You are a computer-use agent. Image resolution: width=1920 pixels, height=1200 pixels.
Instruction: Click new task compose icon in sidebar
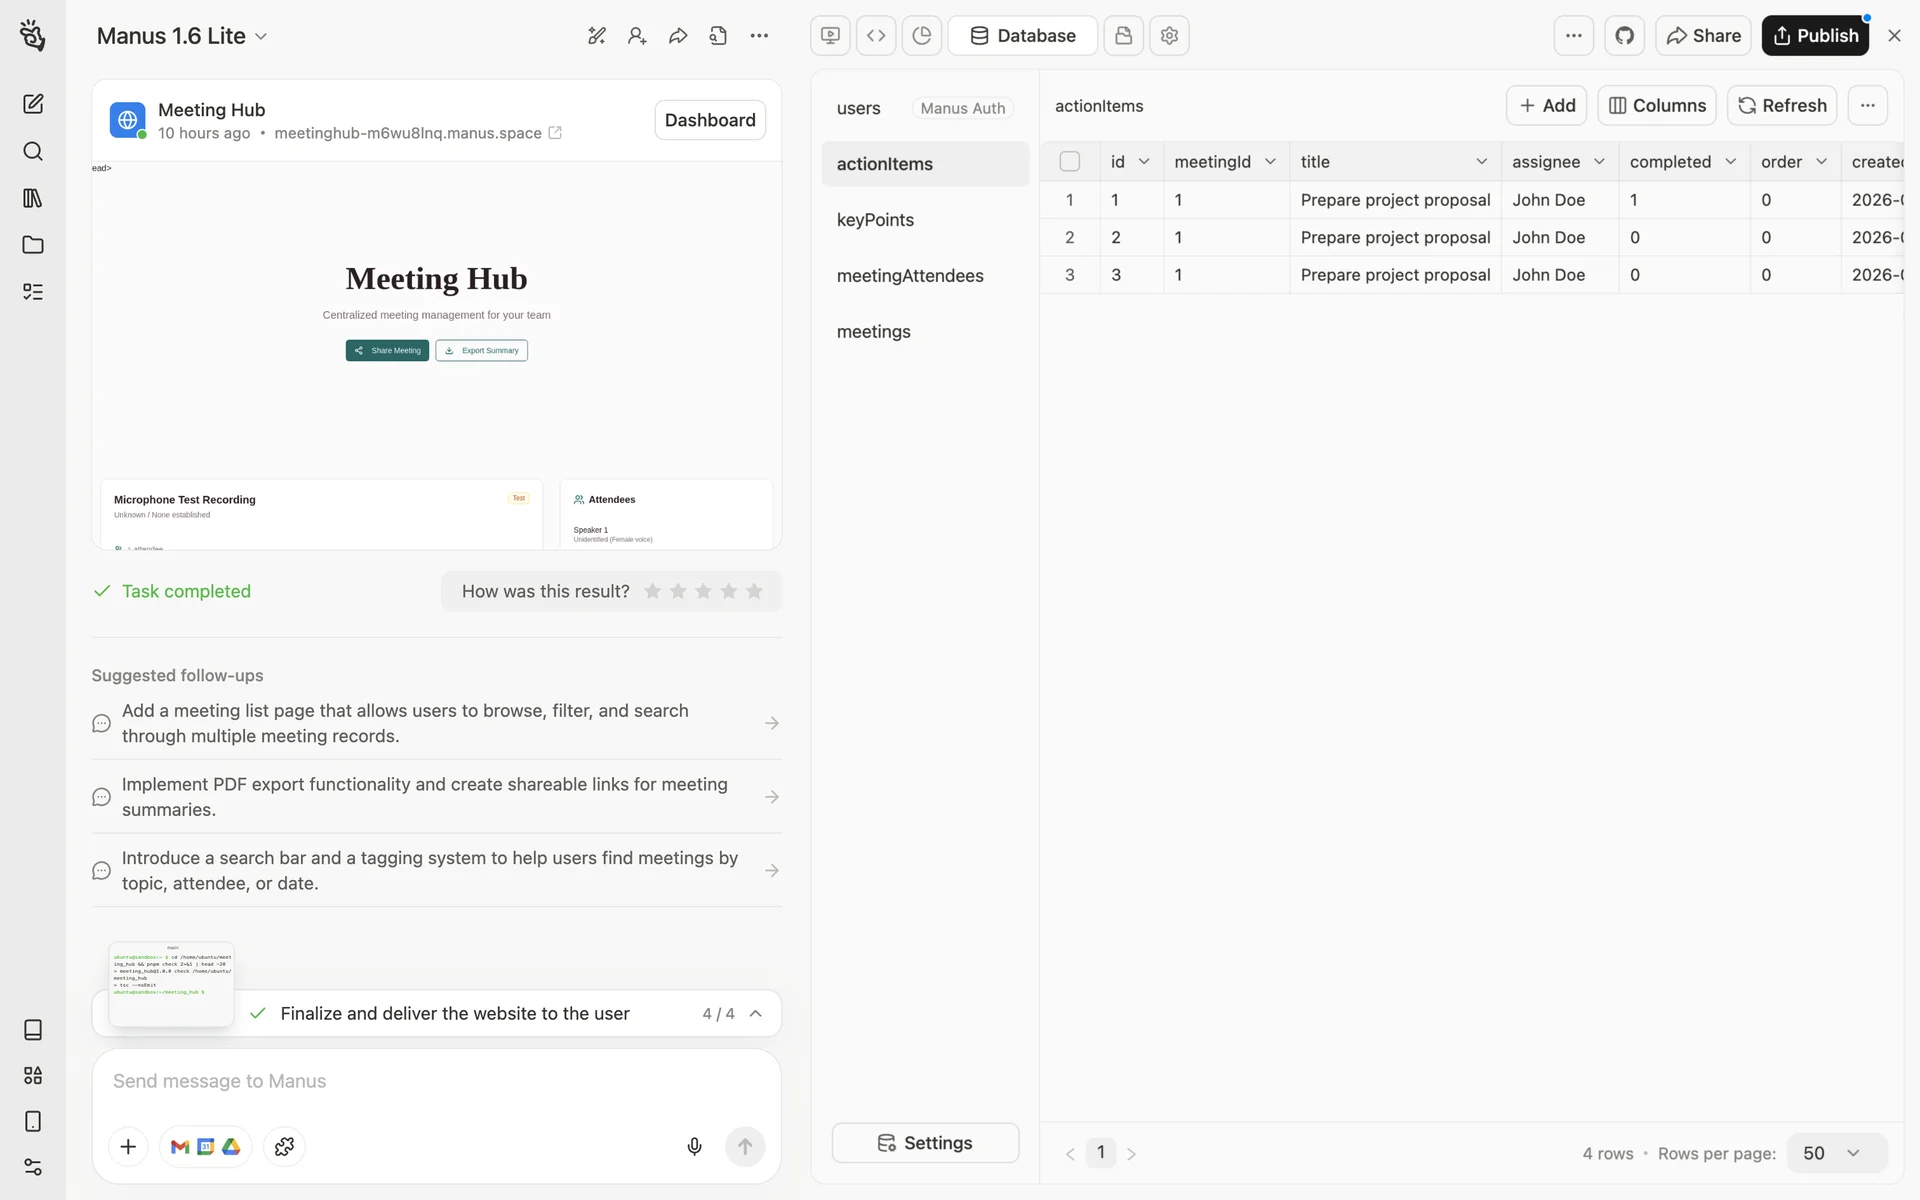click(33, 104)
